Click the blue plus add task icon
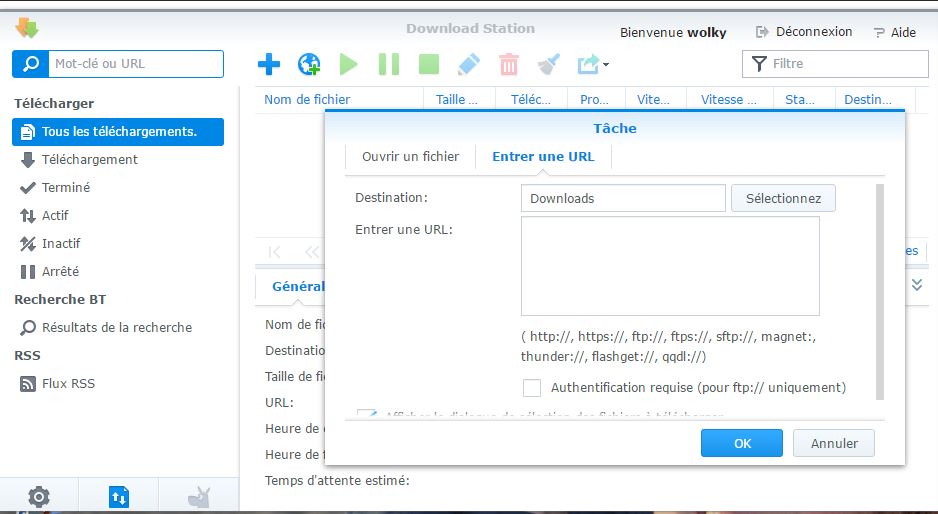938x514 pixels. pos(268,65)
